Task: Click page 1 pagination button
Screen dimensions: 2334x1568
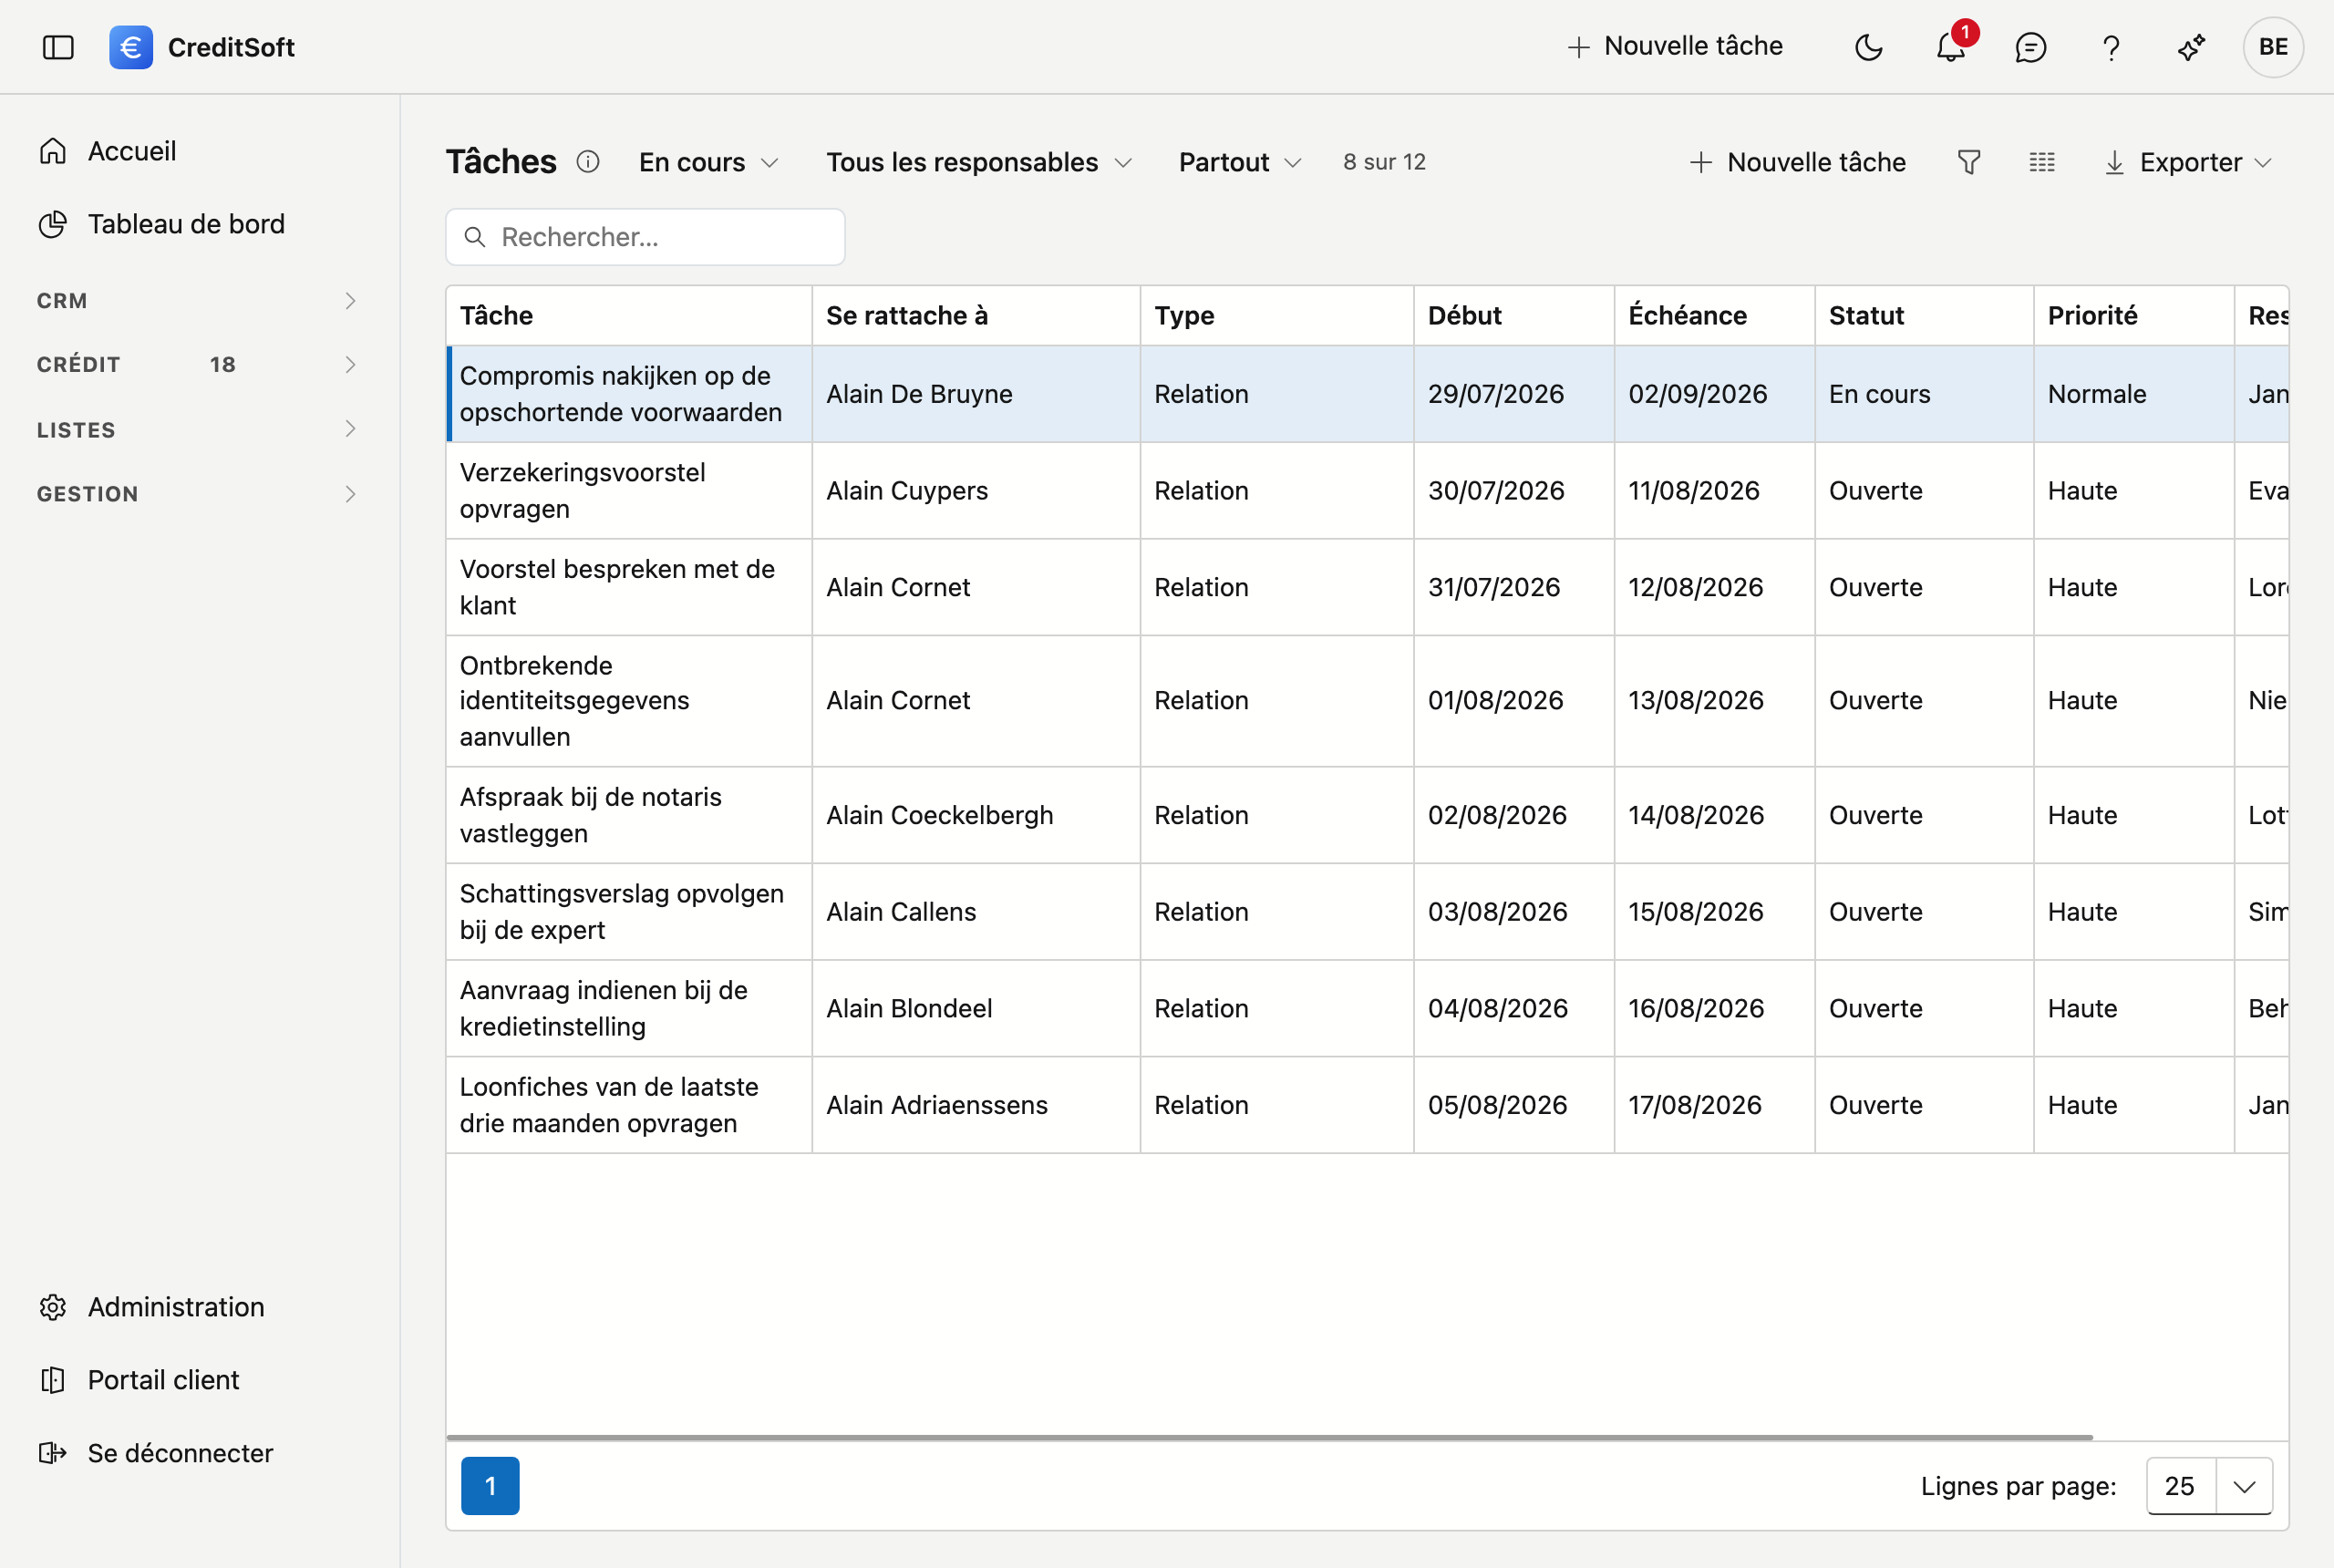Action: [490, 1486]
